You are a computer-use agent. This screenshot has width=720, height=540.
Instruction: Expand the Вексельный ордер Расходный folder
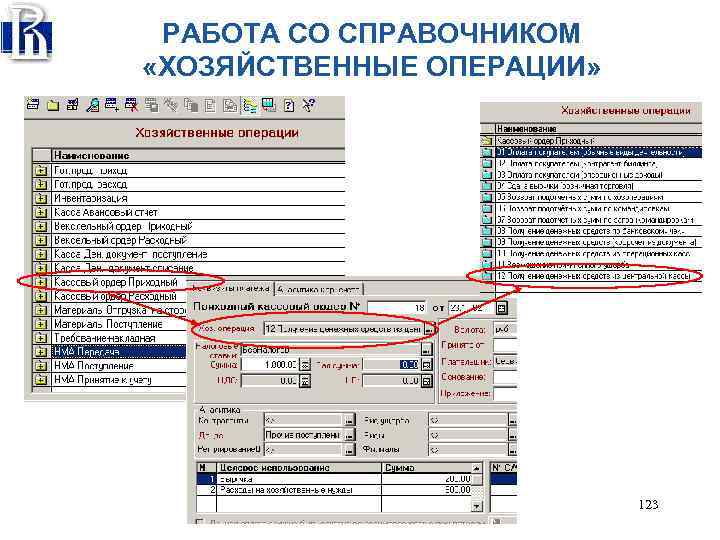41,240
